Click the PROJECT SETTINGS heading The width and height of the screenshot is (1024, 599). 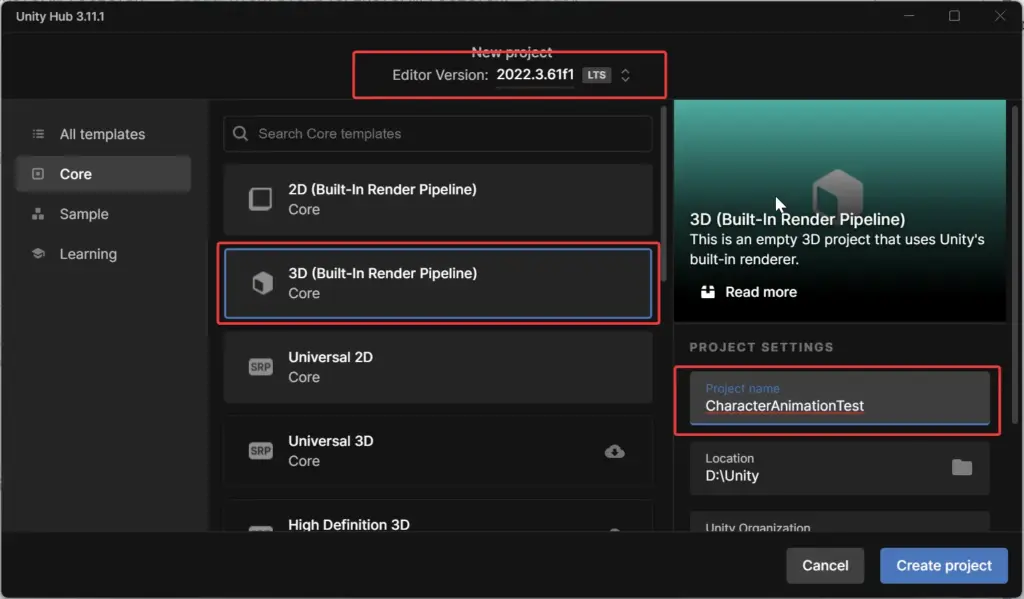pyautogui.click(x=761, y=348)
